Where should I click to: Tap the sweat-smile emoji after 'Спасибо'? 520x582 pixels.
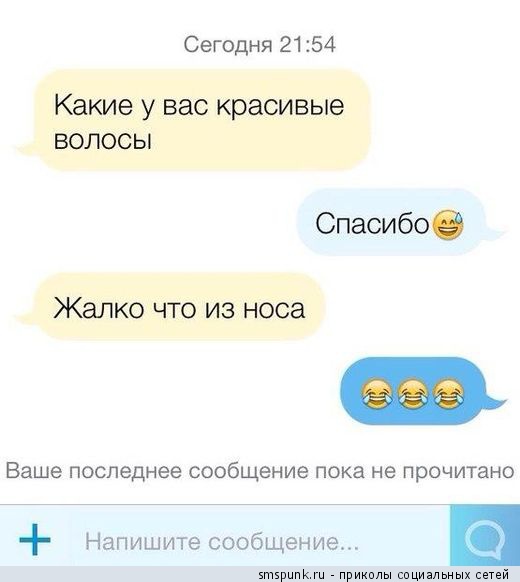click(449, 225)
